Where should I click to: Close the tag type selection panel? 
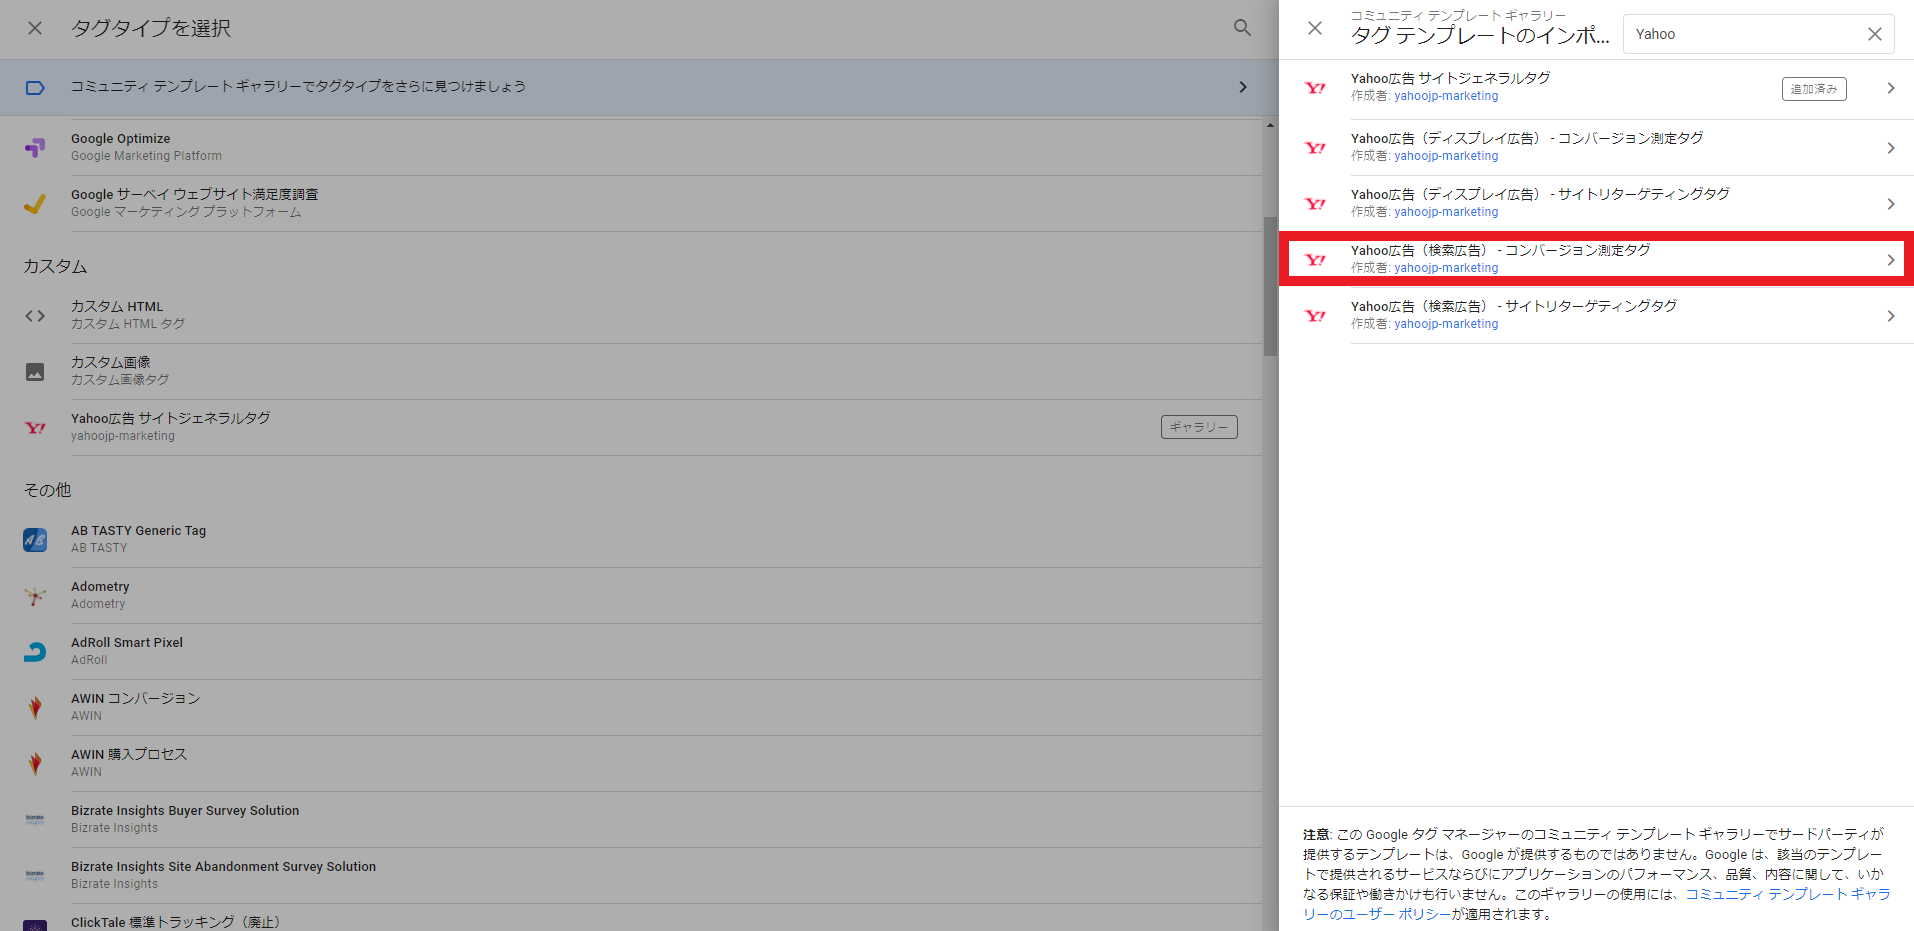click(x=35, y=28)
